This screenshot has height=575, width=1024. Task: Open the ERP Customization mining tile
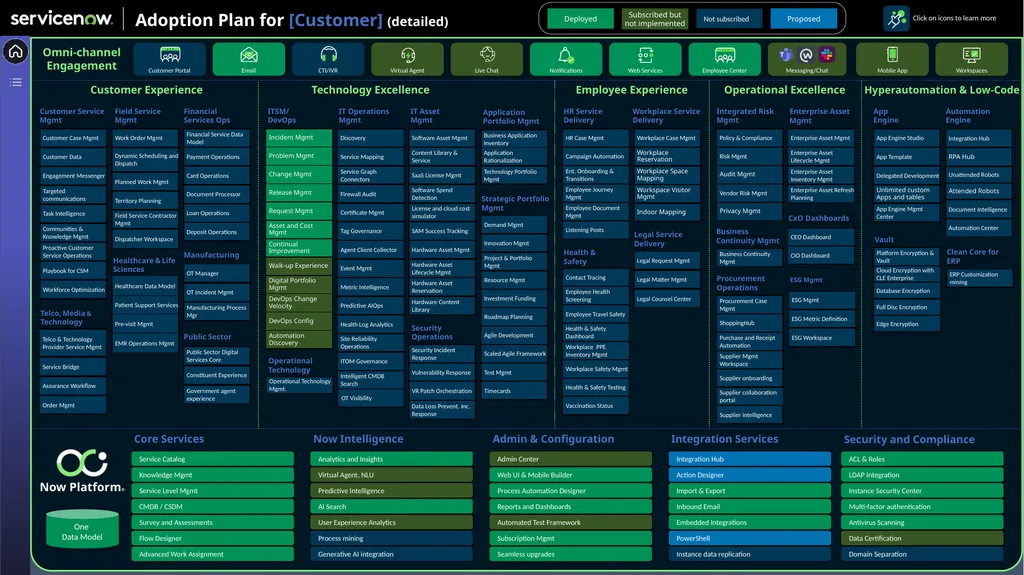979,278
